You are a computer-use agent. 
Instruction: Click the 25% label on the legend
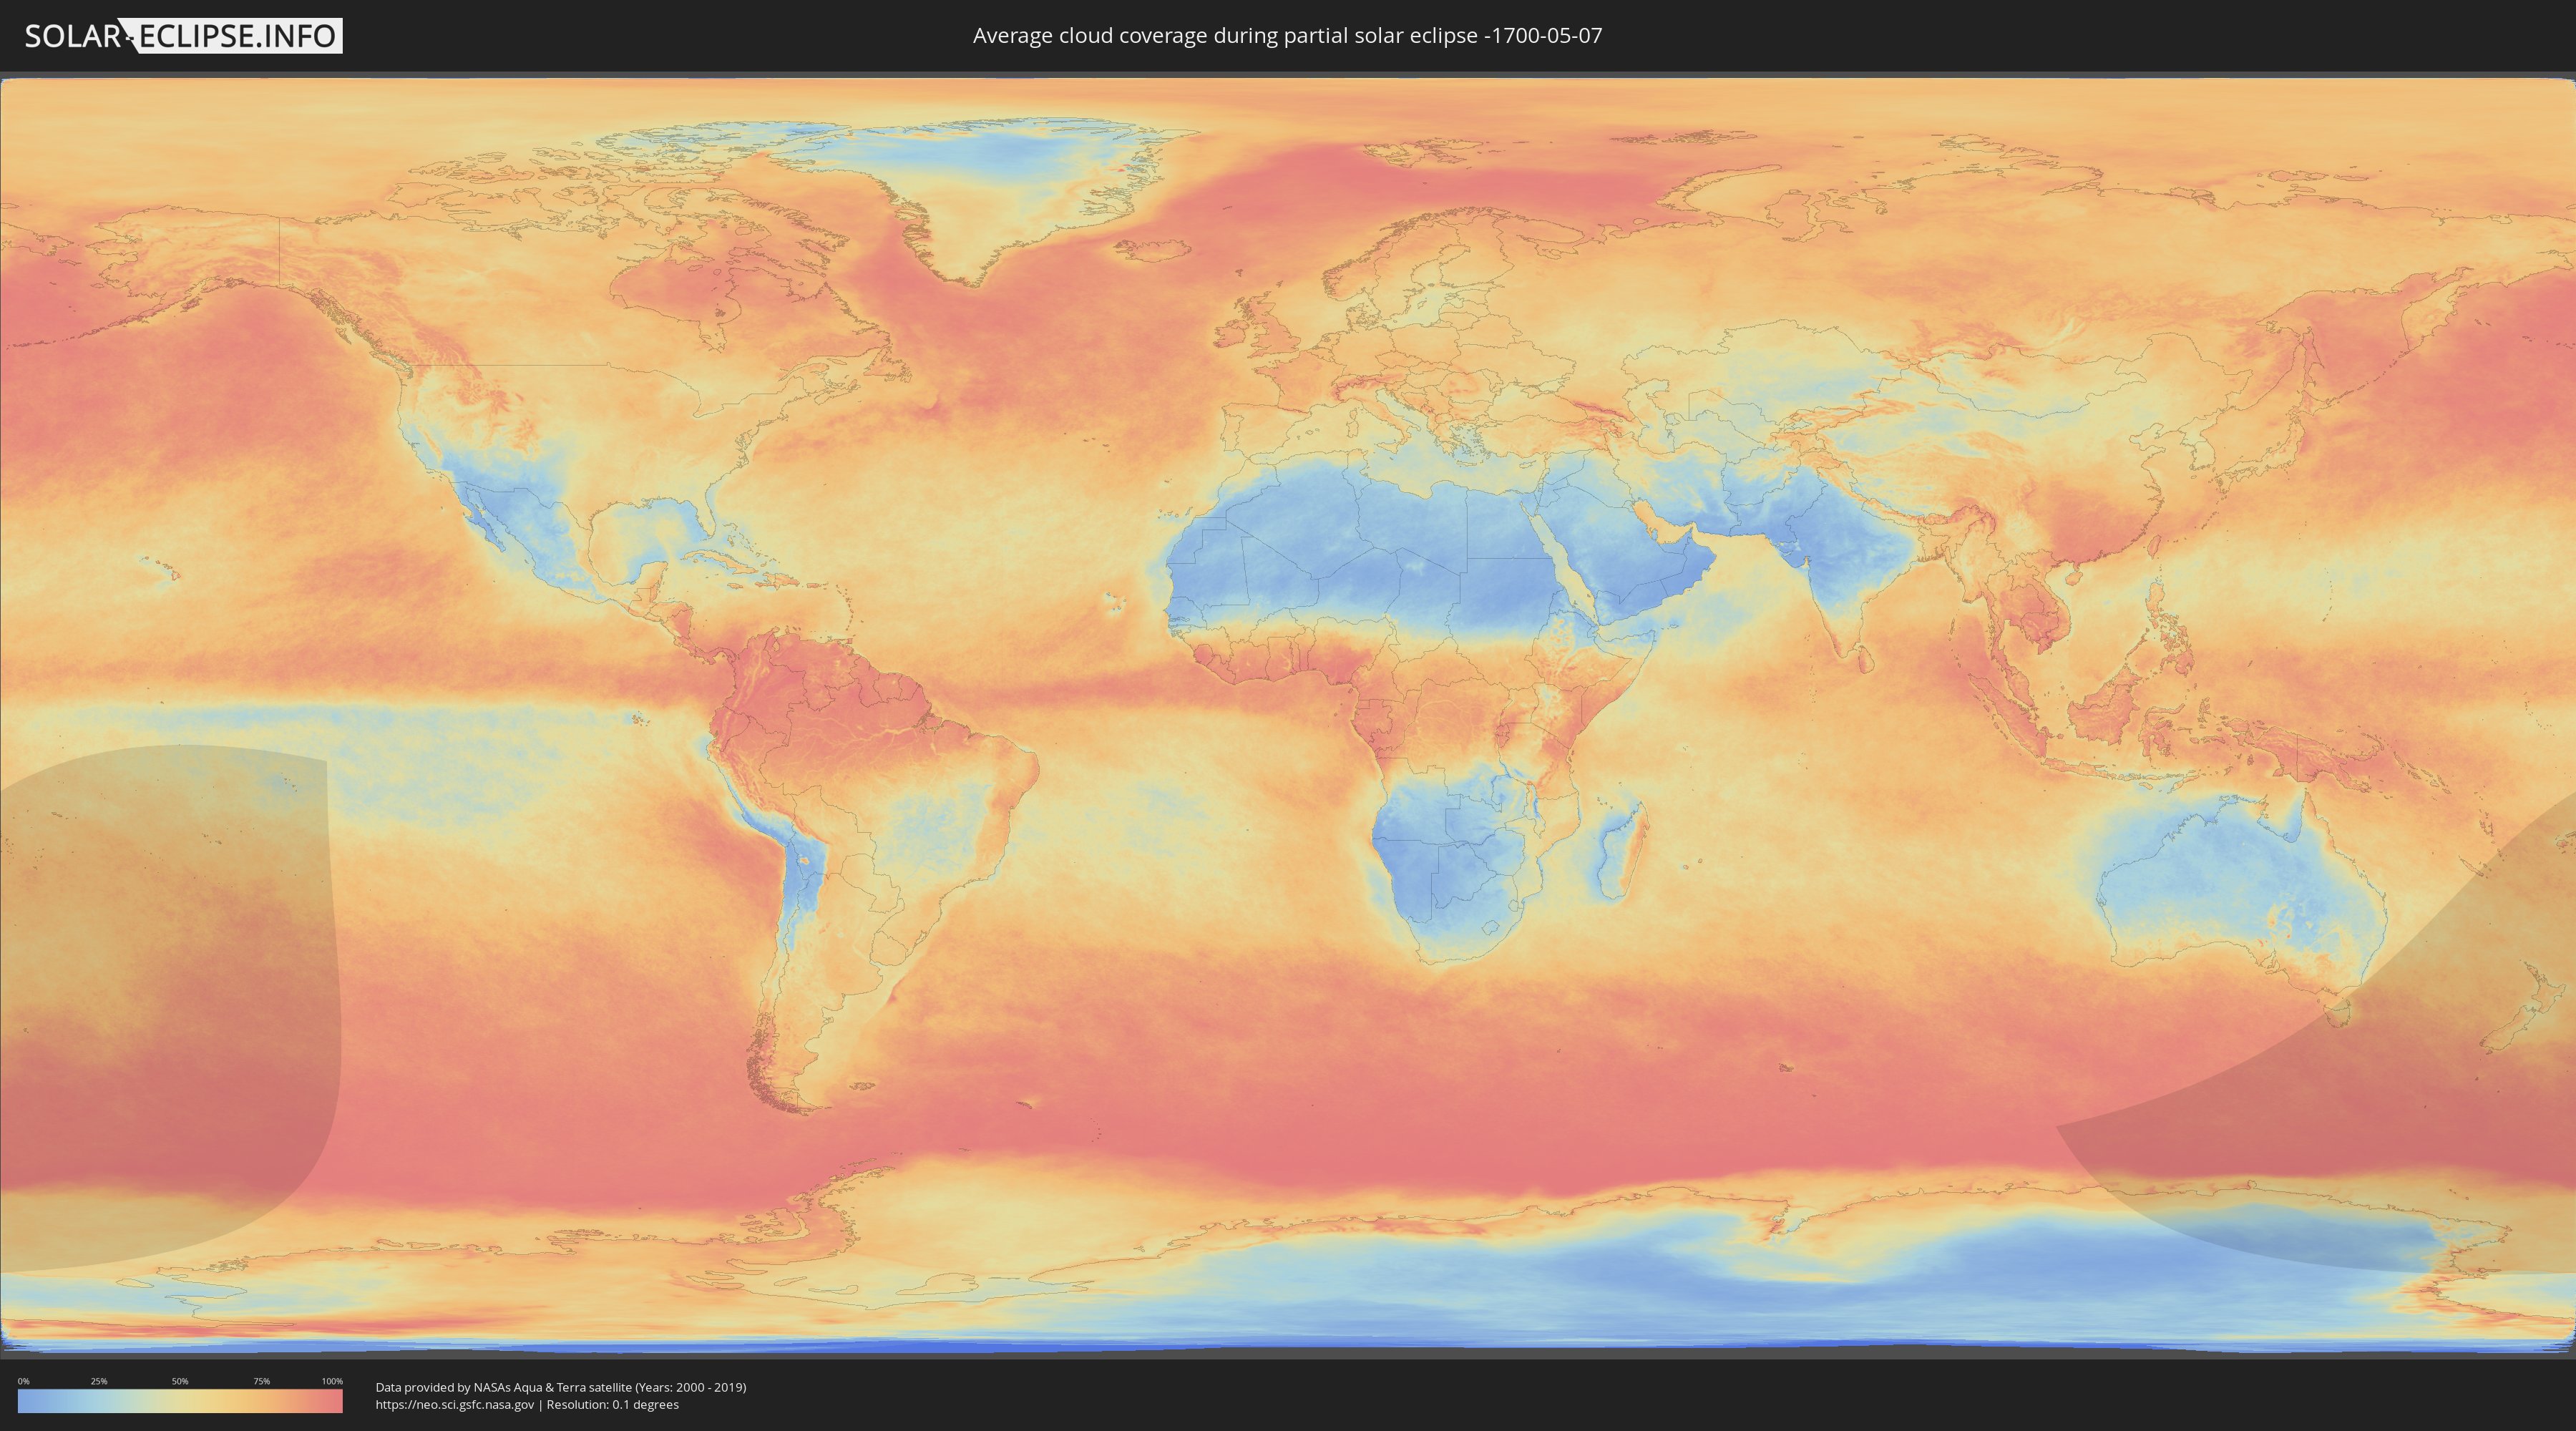coord(99,1381)
